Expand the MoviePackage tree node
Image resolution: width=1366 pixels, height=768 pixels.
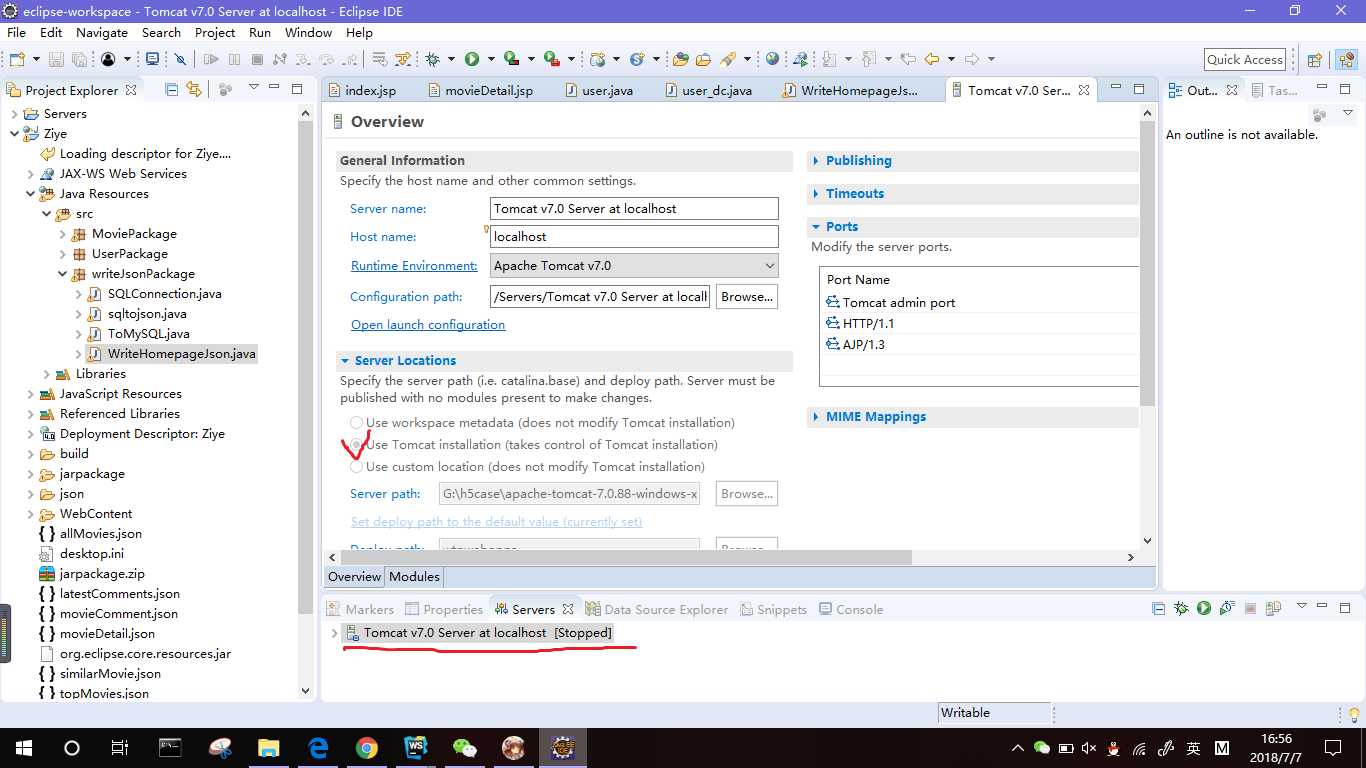point(62,234)
